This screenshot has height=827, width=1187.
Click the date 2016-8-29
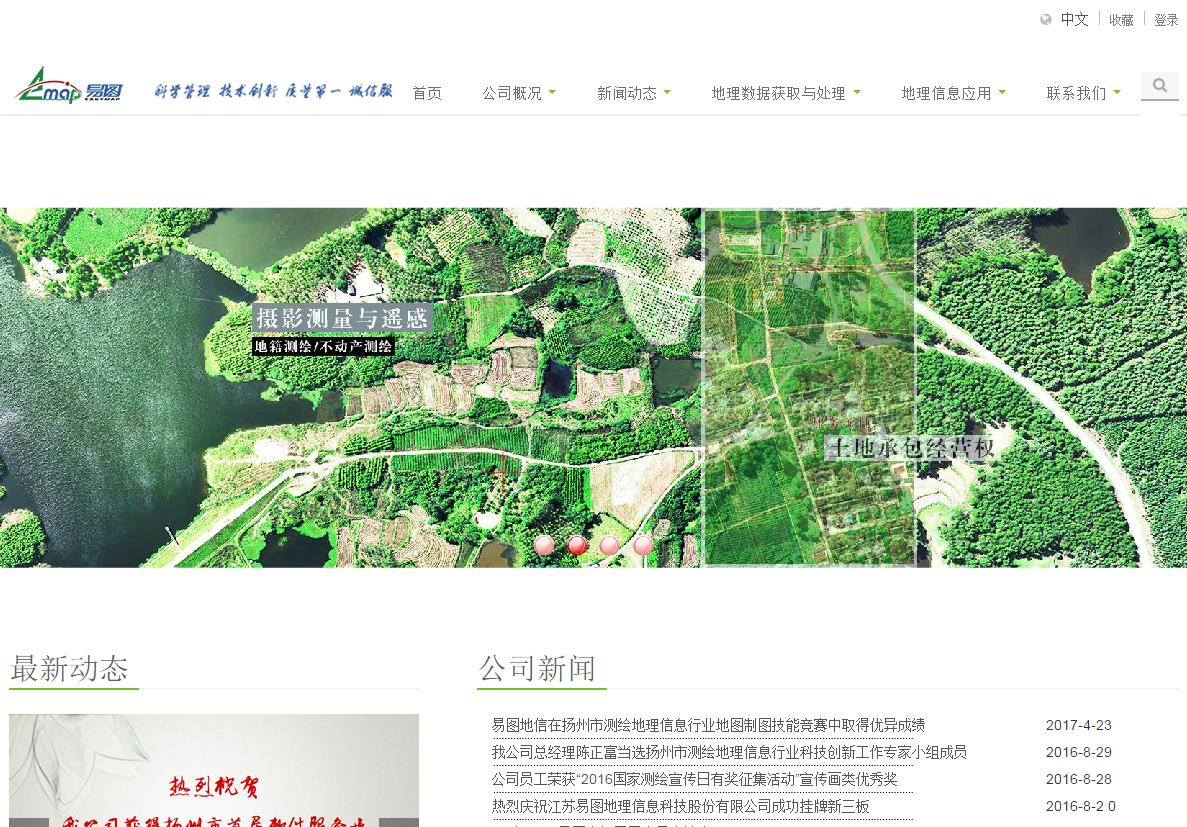point(1079,753)
